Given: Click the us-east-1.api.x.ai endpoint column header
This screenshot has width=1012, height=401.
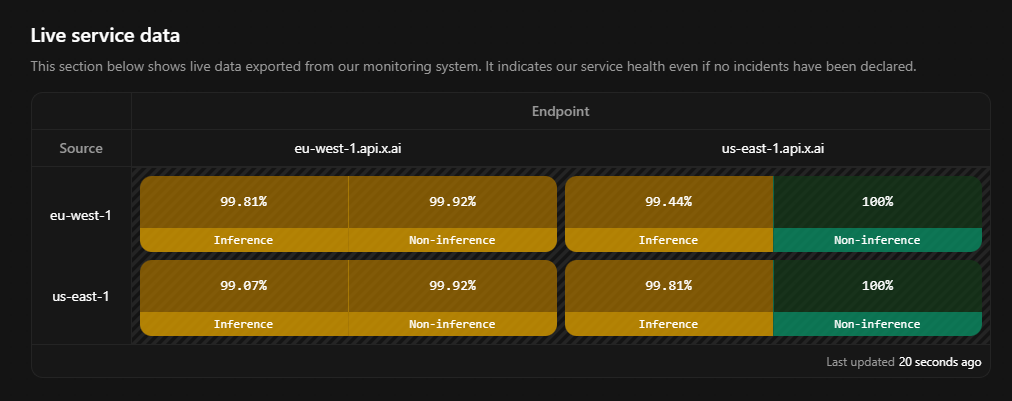Looking at the screenshot, I should 773,148.
